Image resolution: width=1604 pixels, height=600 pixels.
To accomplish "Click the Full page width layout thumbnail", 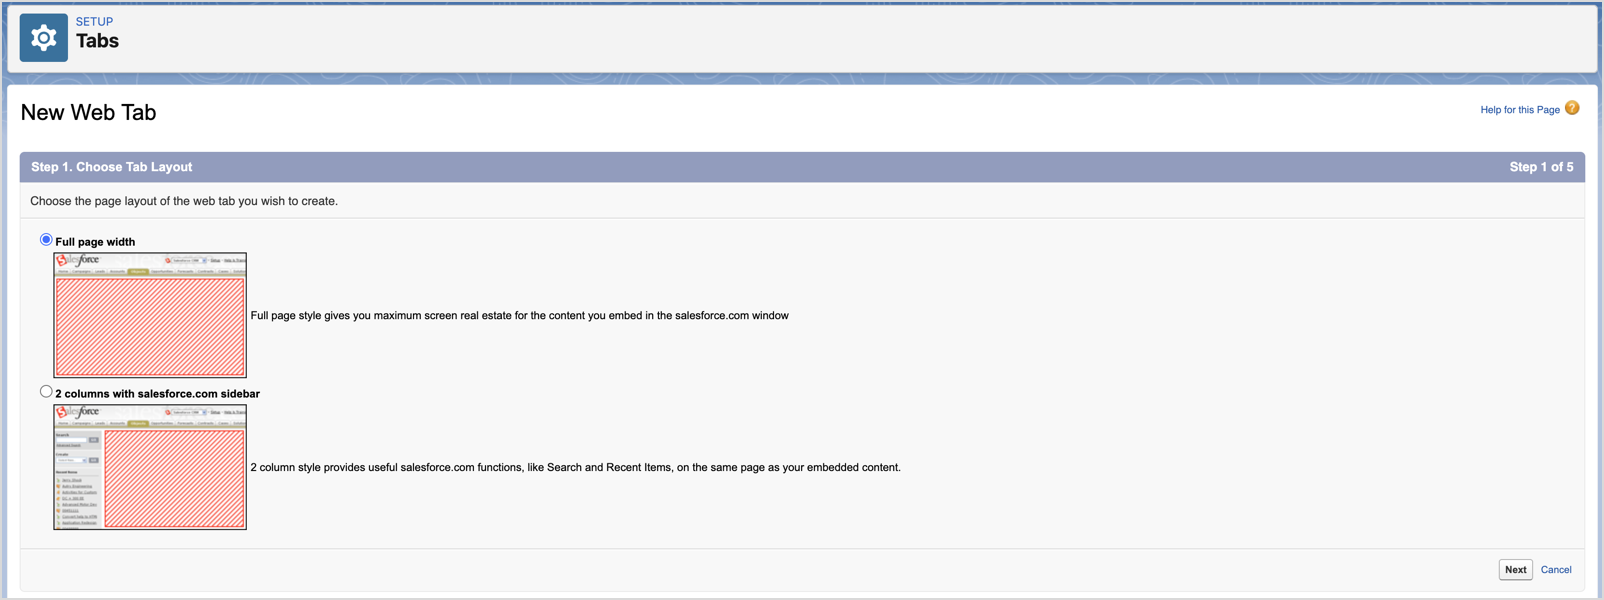I will coord(150,315).
